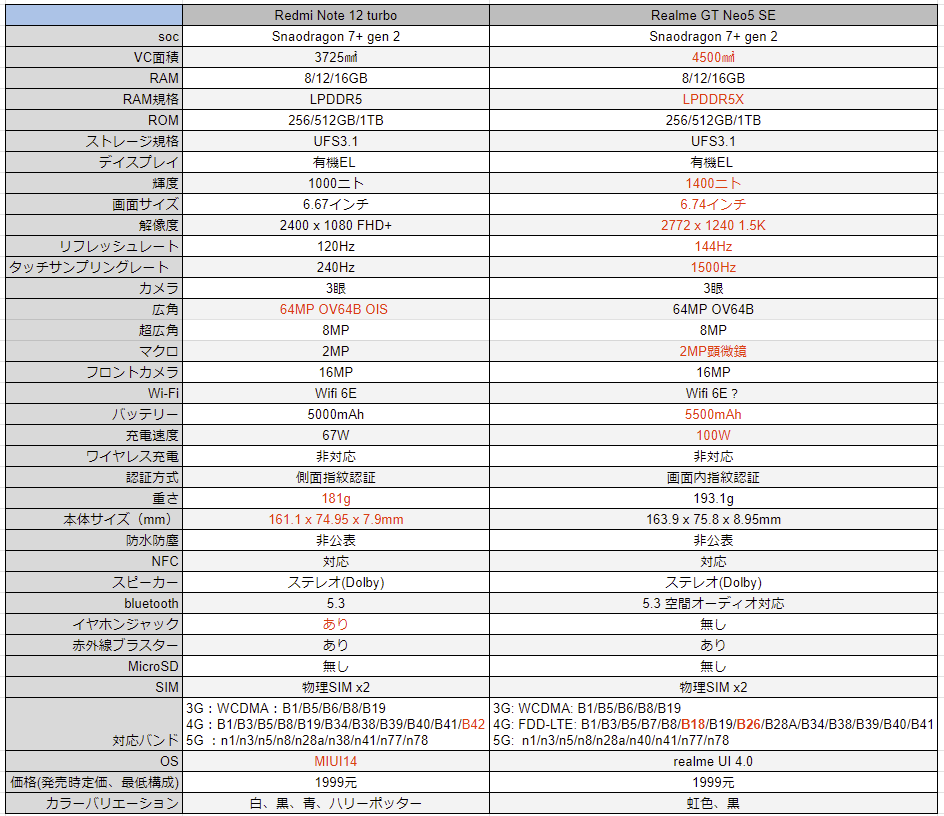Select the '100W' charging cell
Screen dimensions: 944x816
pyautogui.click(x=713, y=435)
